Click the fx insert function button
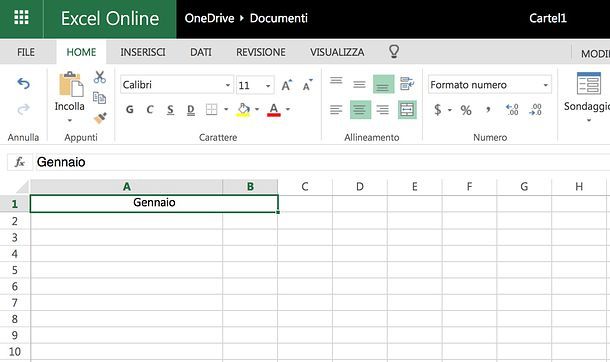The height and width of the screenshot is (362, 610). click(x=19, y=162)
